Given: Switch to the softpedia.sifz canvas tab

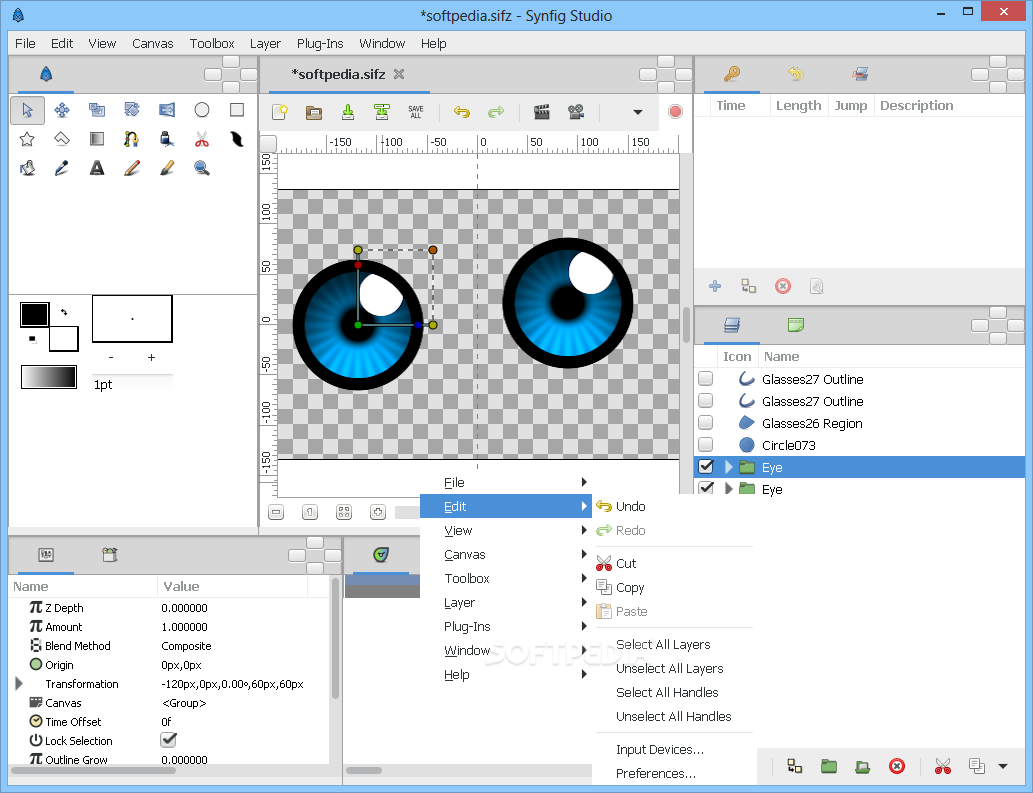Looking at the screenshot, I should (x=339, y=74).
